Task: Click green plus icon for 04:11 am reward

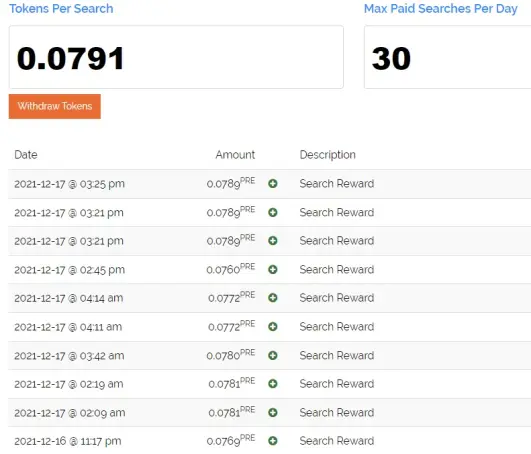Action: [x=273, y=327]
